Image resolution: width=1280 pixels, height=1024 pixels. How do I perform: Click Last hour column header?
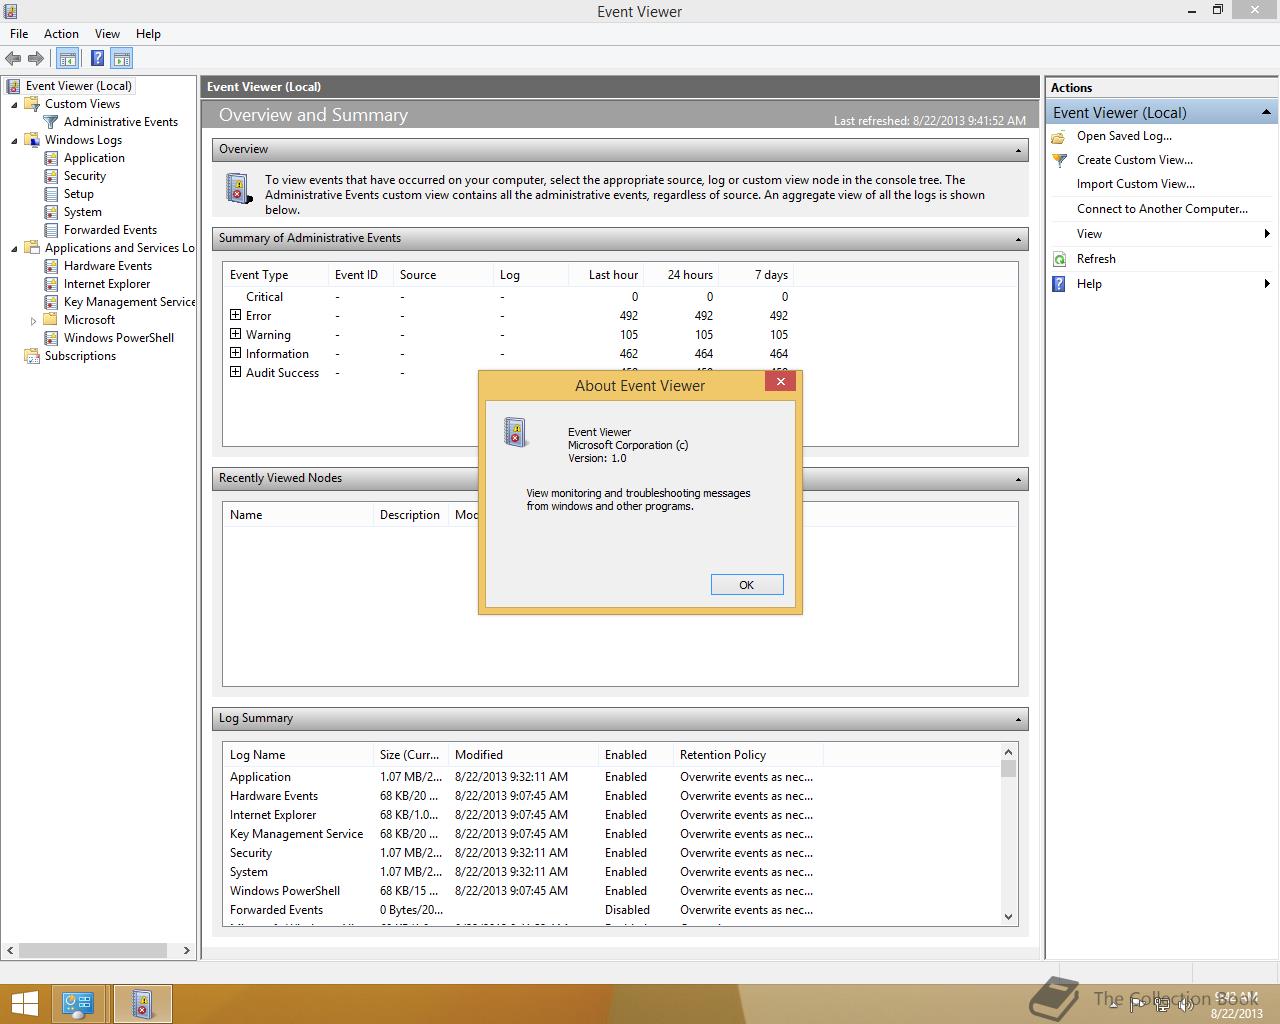click(x=606, y=275)
